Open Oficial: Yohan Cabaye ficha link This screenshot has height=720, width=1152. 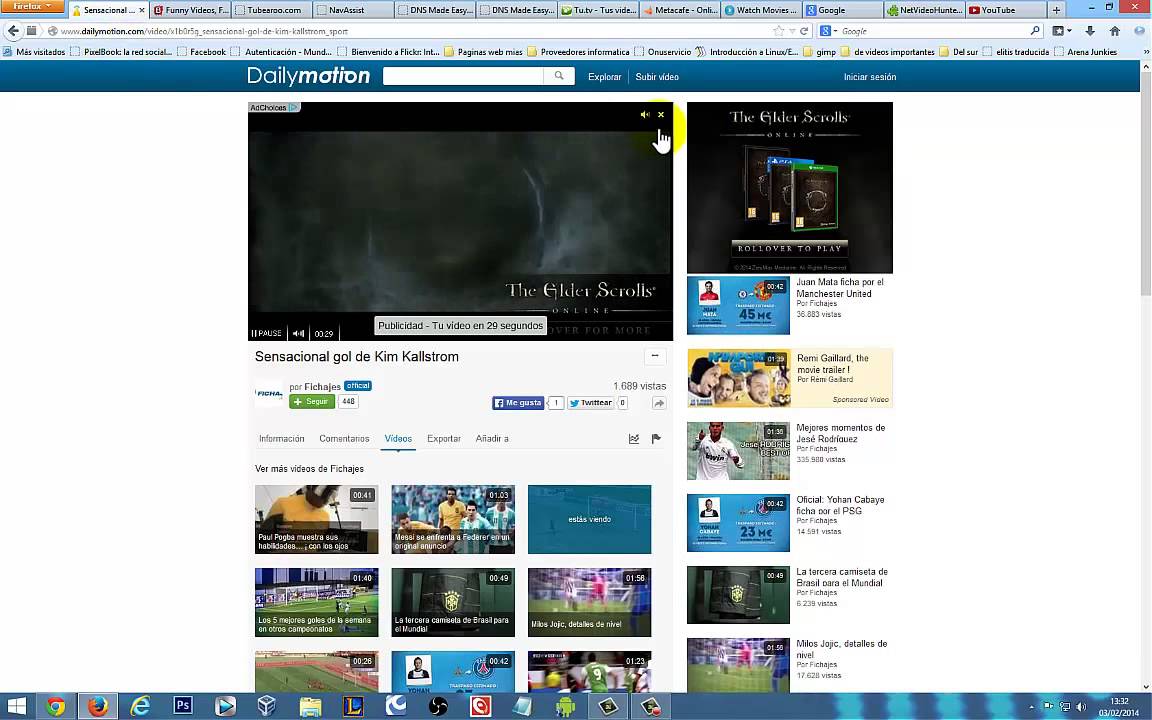(840, 505)
